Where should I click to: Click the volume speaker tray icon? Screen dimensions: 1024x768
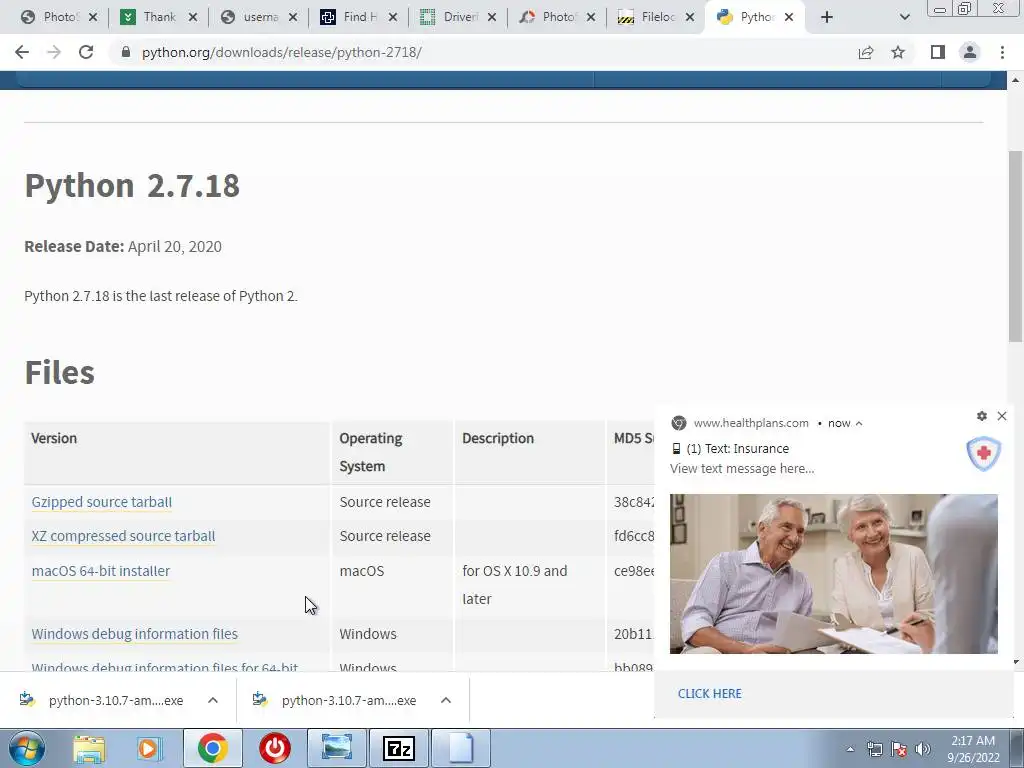point(923,749)
